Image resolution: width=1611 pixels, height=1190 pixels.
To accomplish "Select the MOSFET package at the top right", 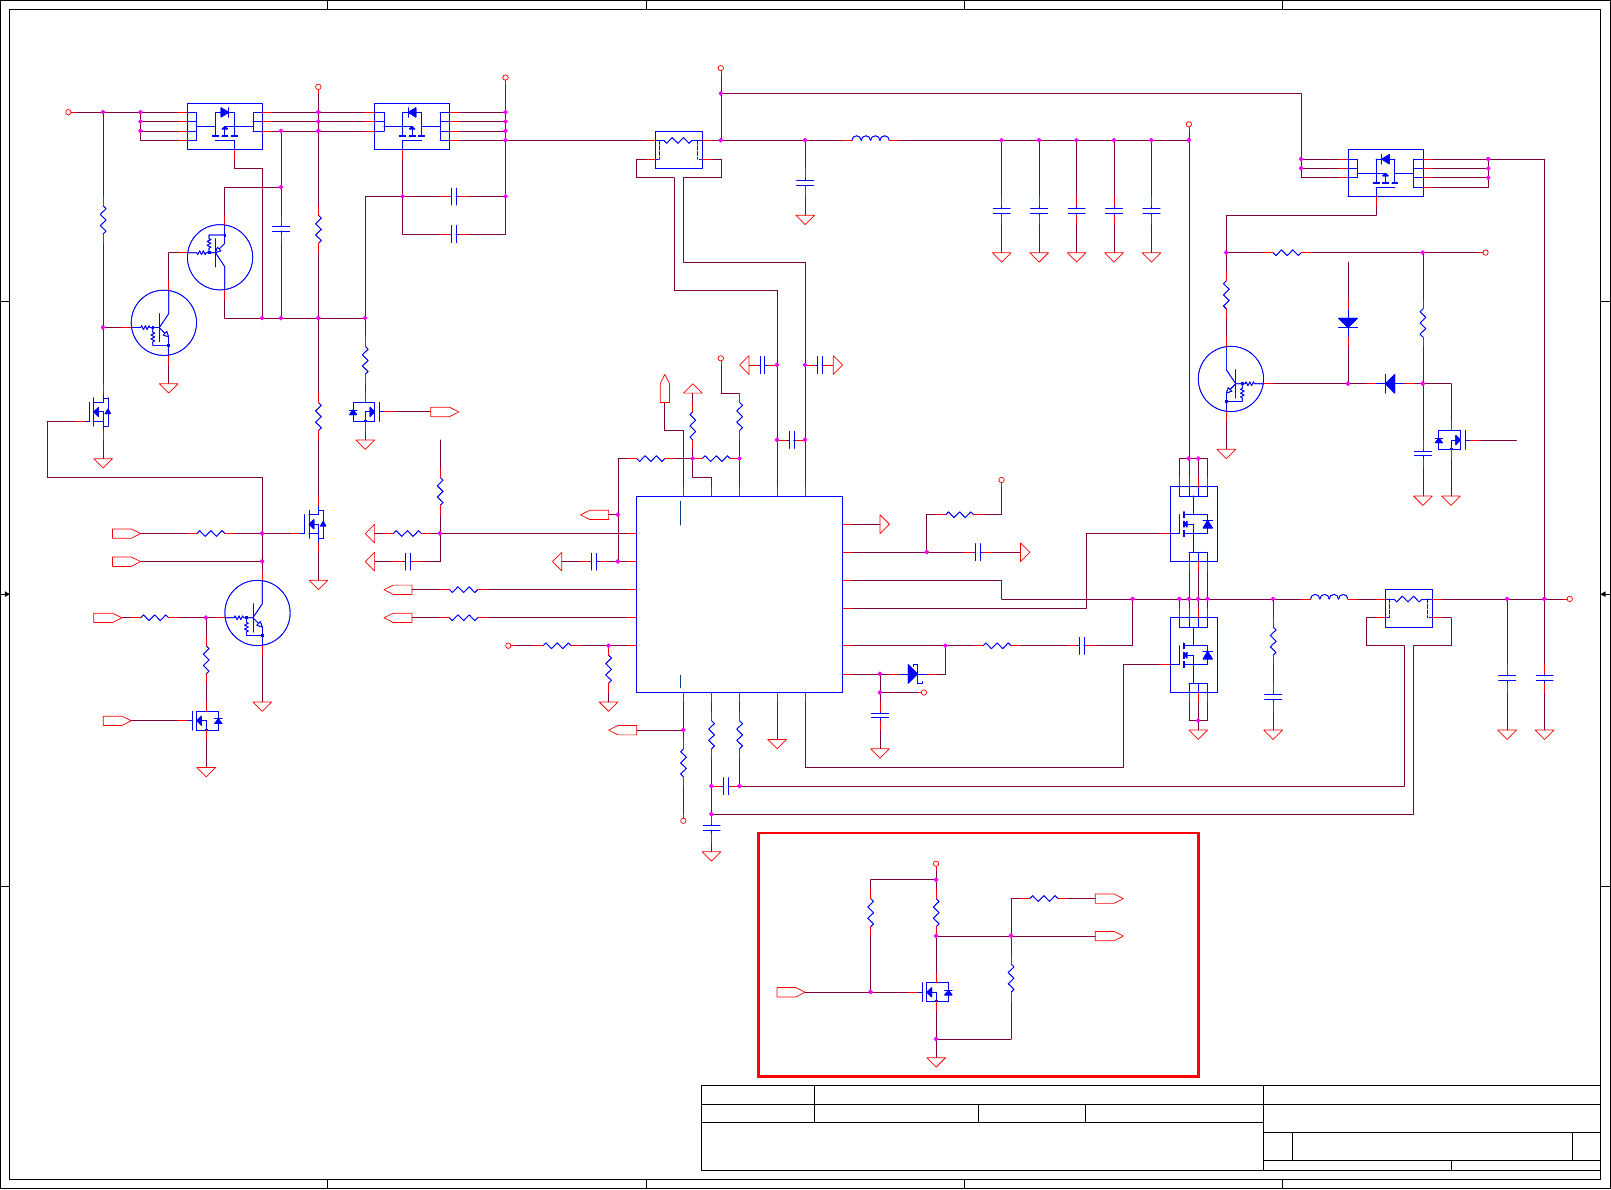I will pyautogui.click(x=1386, y=173).
